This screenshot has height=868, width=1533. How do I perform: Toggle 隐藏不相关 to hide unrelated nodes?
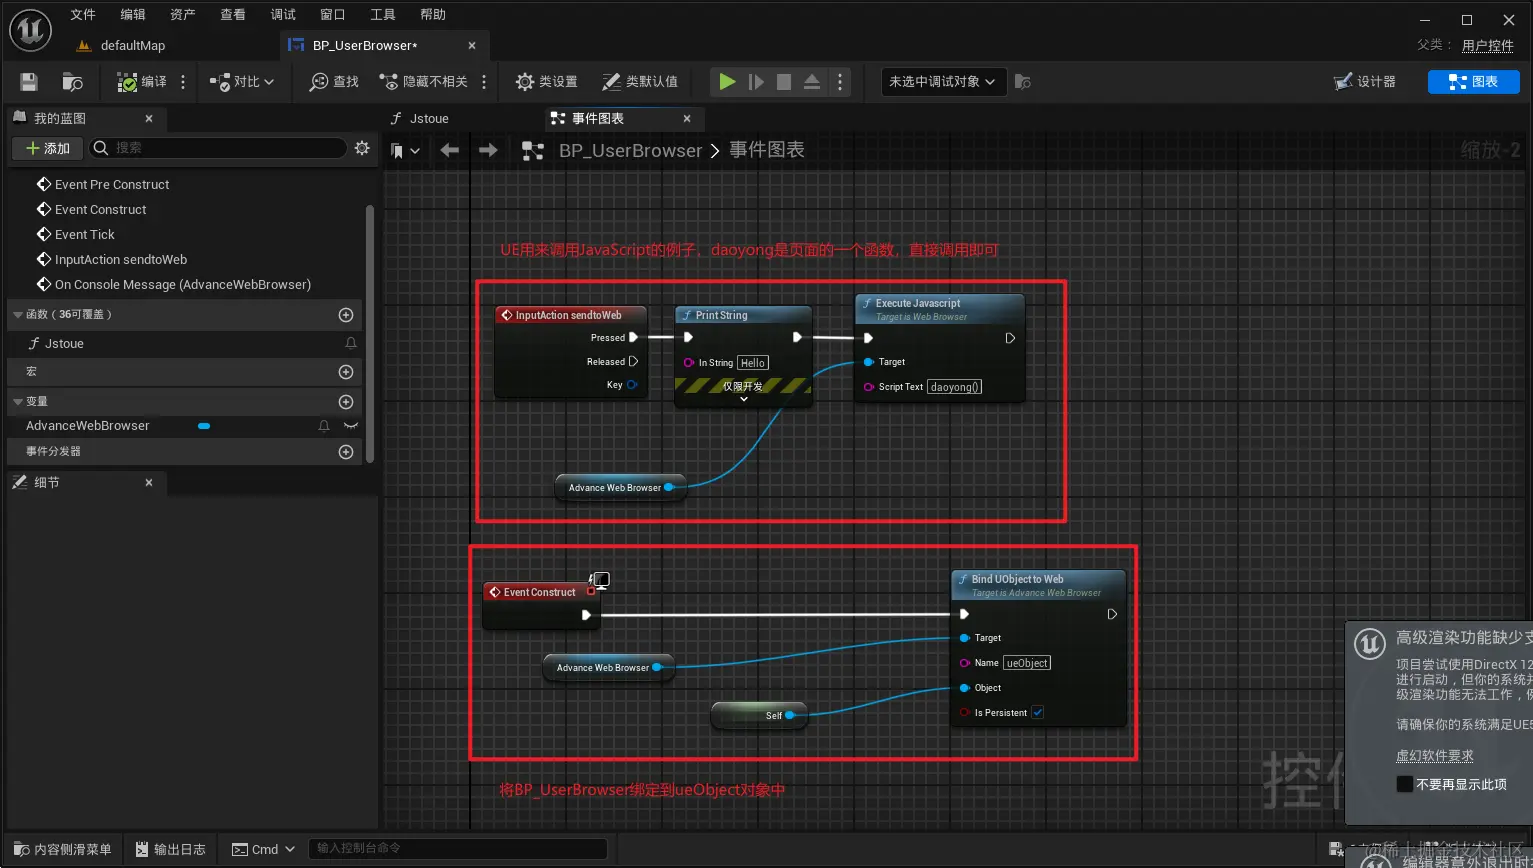point(424,81)
